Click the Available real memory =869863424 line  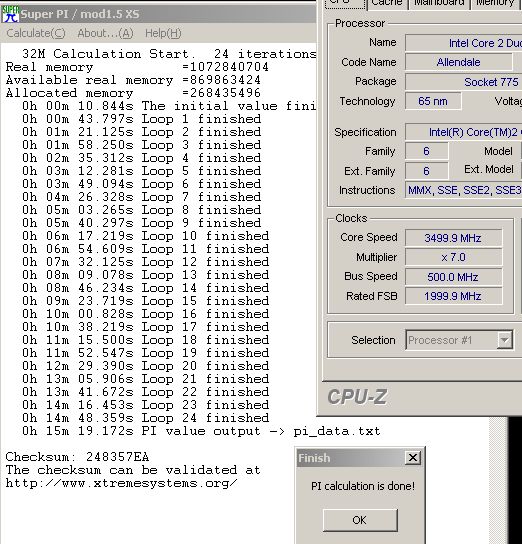pos(133,80)
